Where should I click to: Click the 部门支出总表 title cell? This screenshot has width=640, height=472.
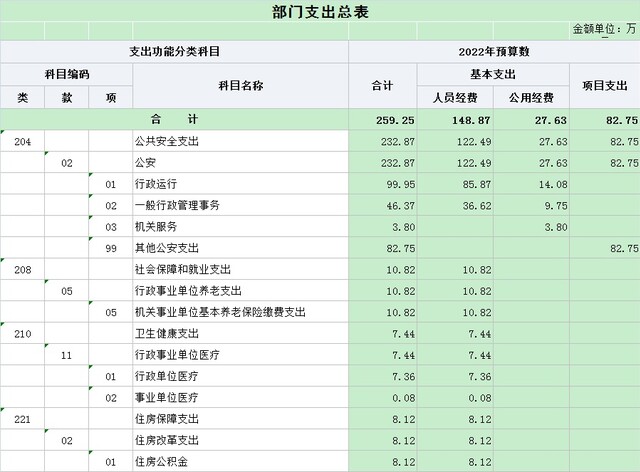319,11
